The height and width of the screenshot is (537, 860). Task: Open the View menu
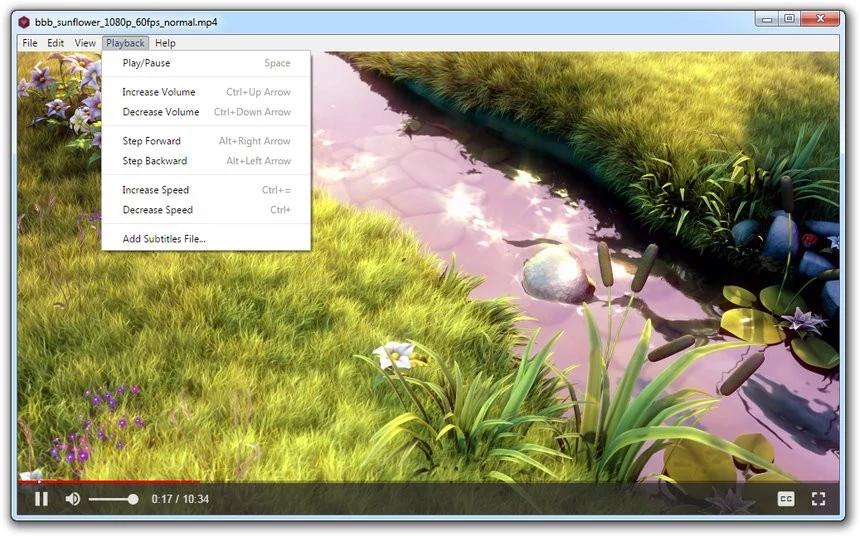tap(85, 43)
